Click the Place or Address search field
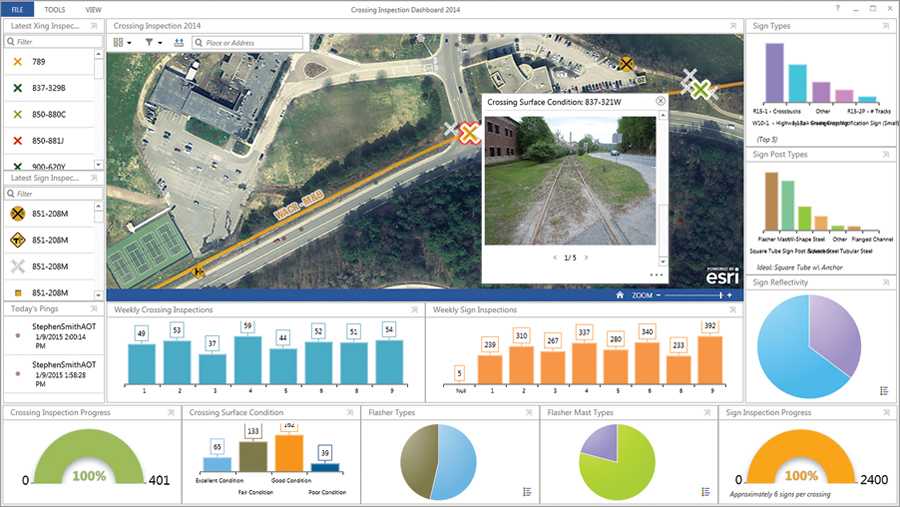Screen dimensions: 900x507 [247, 42]
